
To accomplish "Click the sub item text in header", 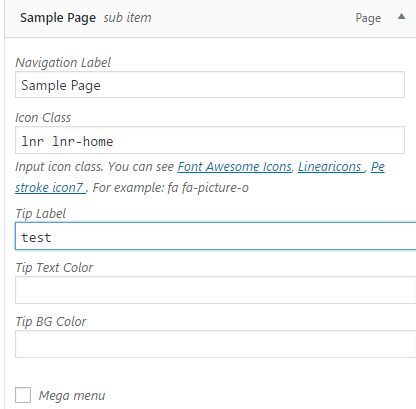I will [127, 18].
